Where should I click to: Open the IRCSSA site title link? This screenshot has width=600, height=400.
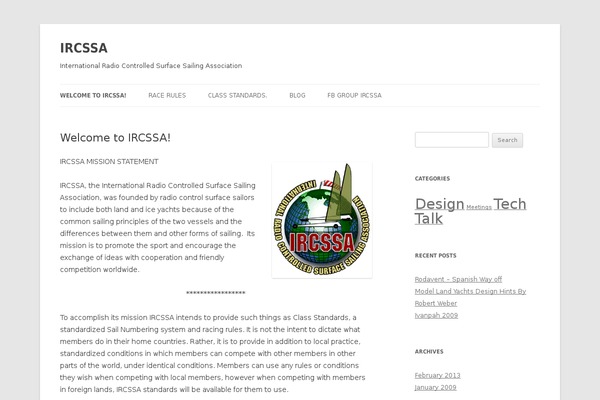tap(83, 48)
